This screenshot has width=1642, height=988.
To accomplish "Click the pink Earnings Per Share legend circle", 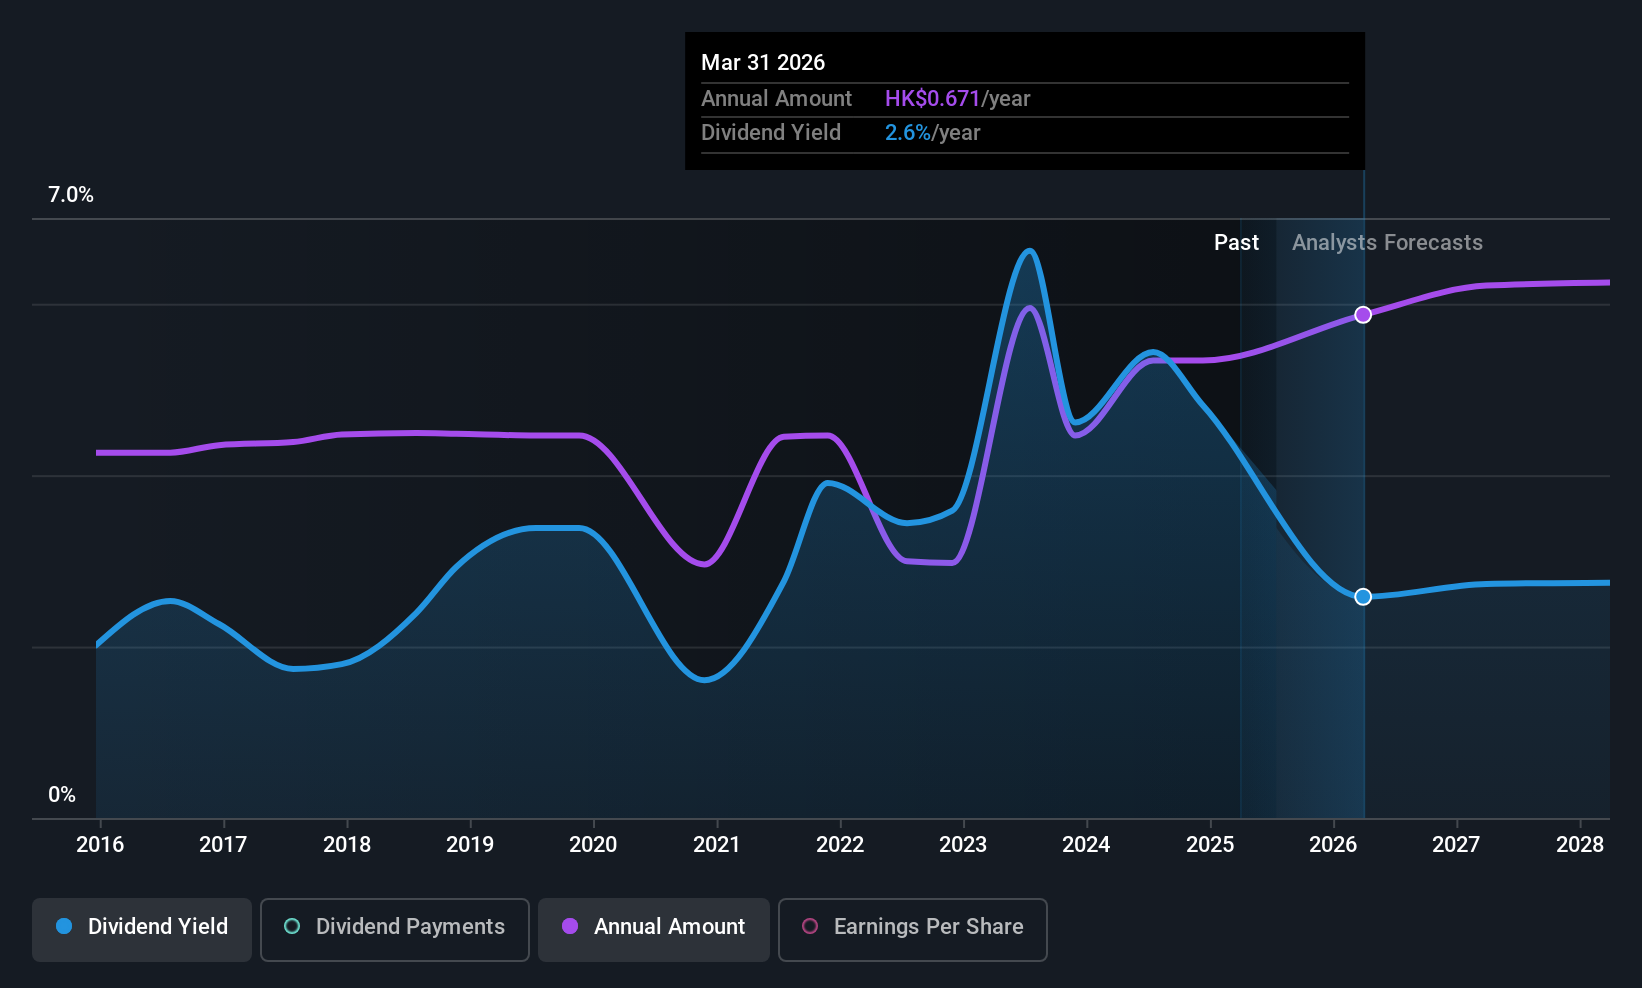I will tap(810, 926).
